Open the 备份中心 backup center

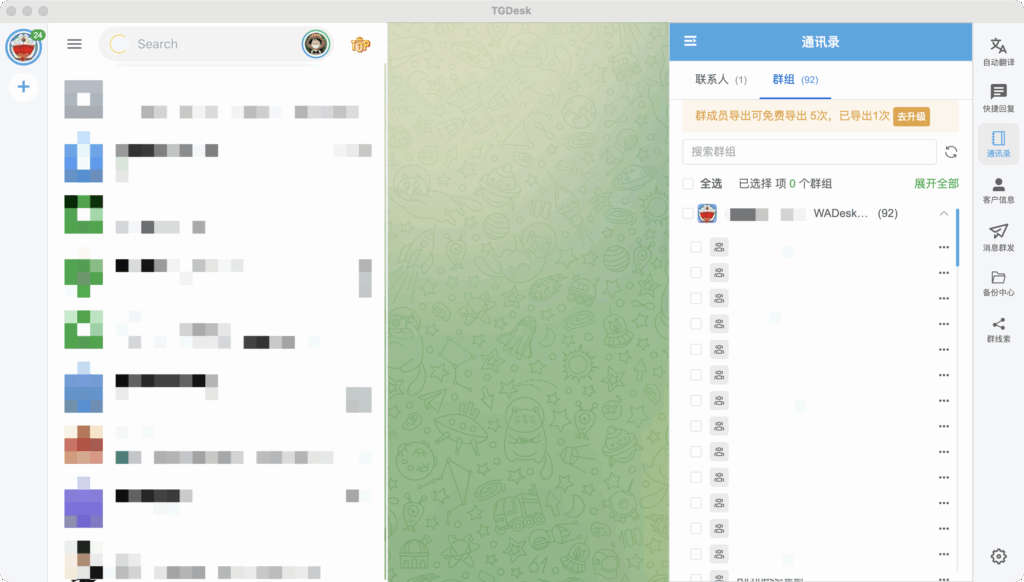coord(998,282)
